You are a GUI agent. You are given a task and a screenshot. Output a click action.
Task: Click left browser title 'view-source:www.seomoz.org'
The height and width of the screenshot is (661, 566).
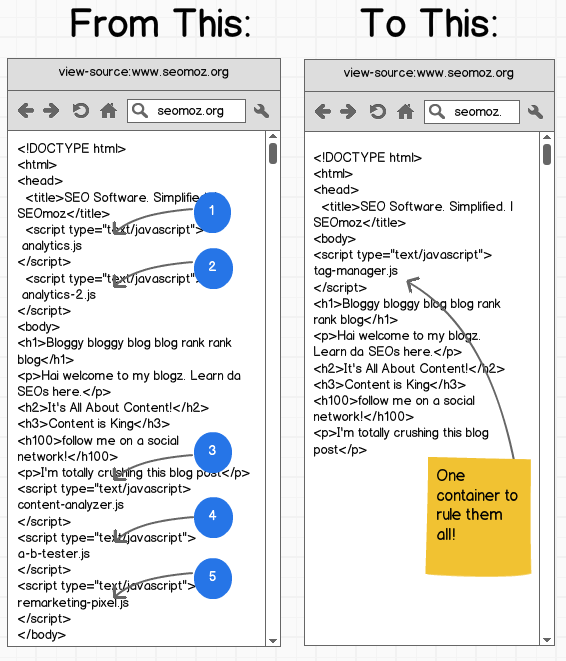(144, 72)
